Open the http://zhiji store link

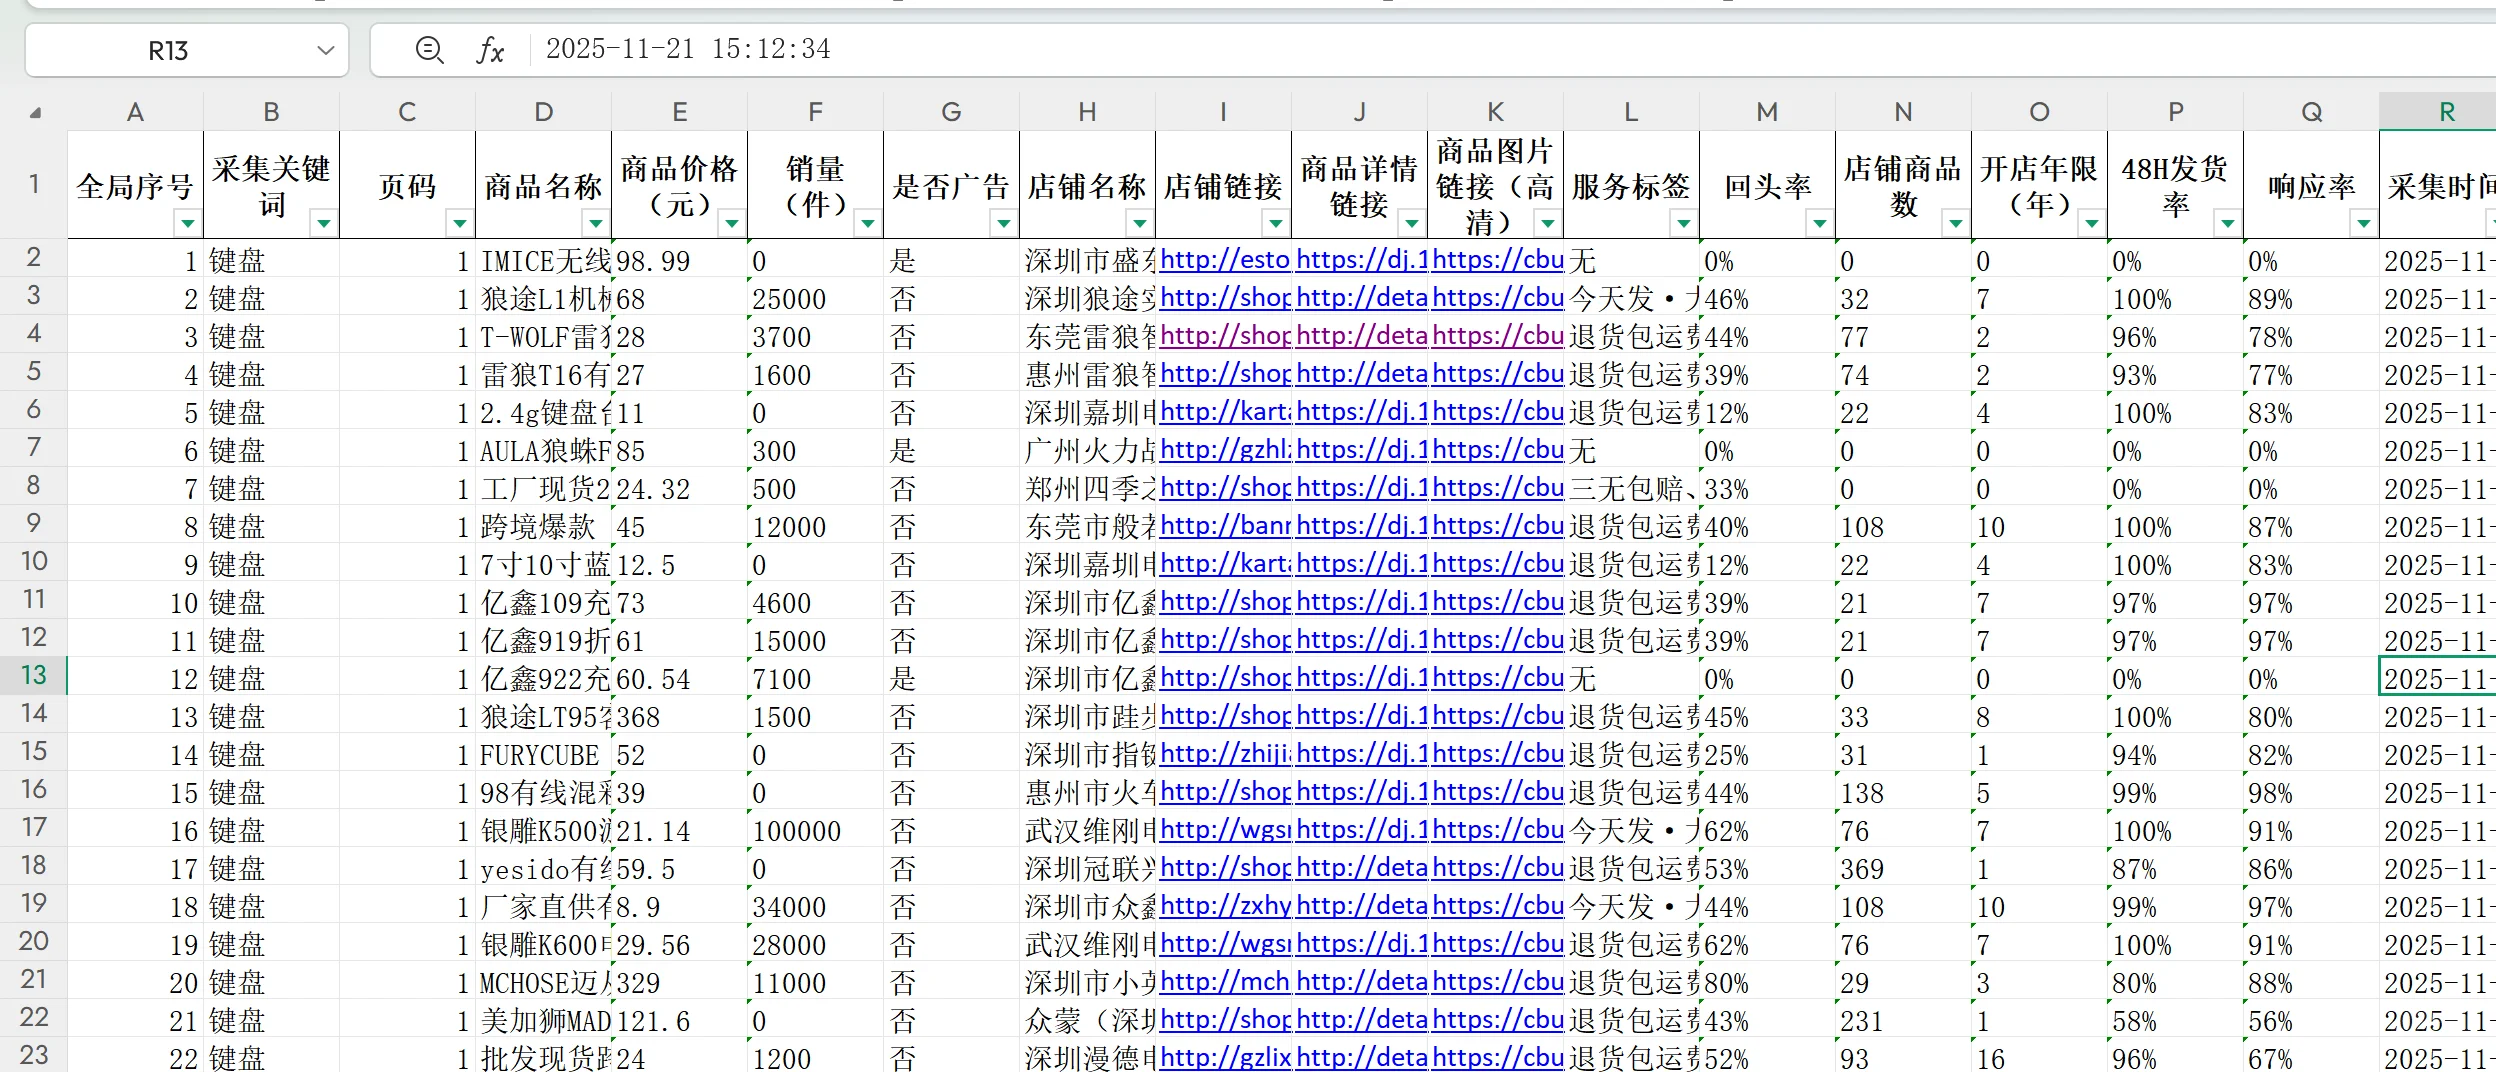1225,754
